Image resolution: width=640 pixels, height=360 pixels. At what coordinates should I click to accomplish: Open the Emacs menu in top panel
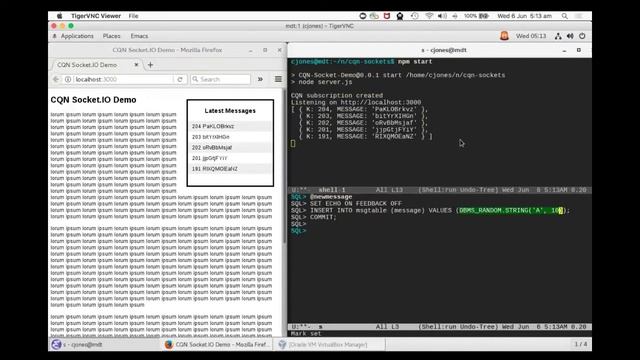point(139,36)
